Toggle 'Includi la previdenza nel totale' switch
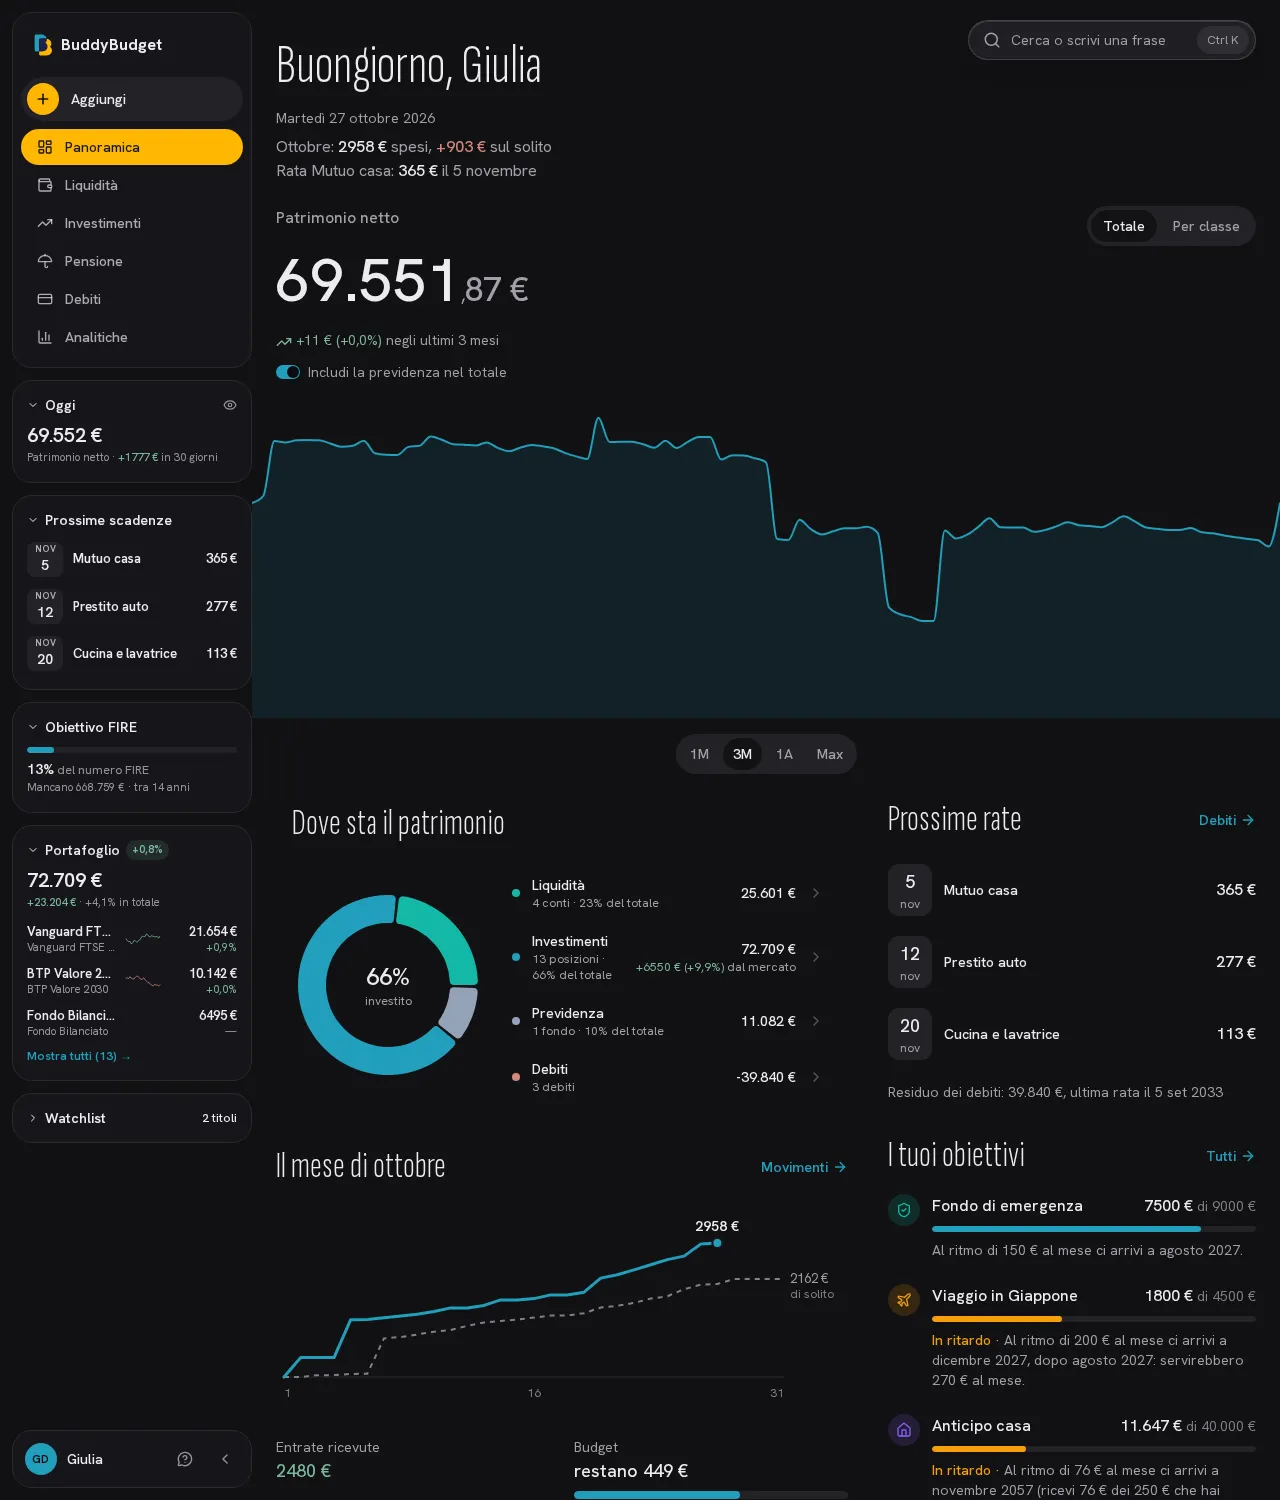 288,372
